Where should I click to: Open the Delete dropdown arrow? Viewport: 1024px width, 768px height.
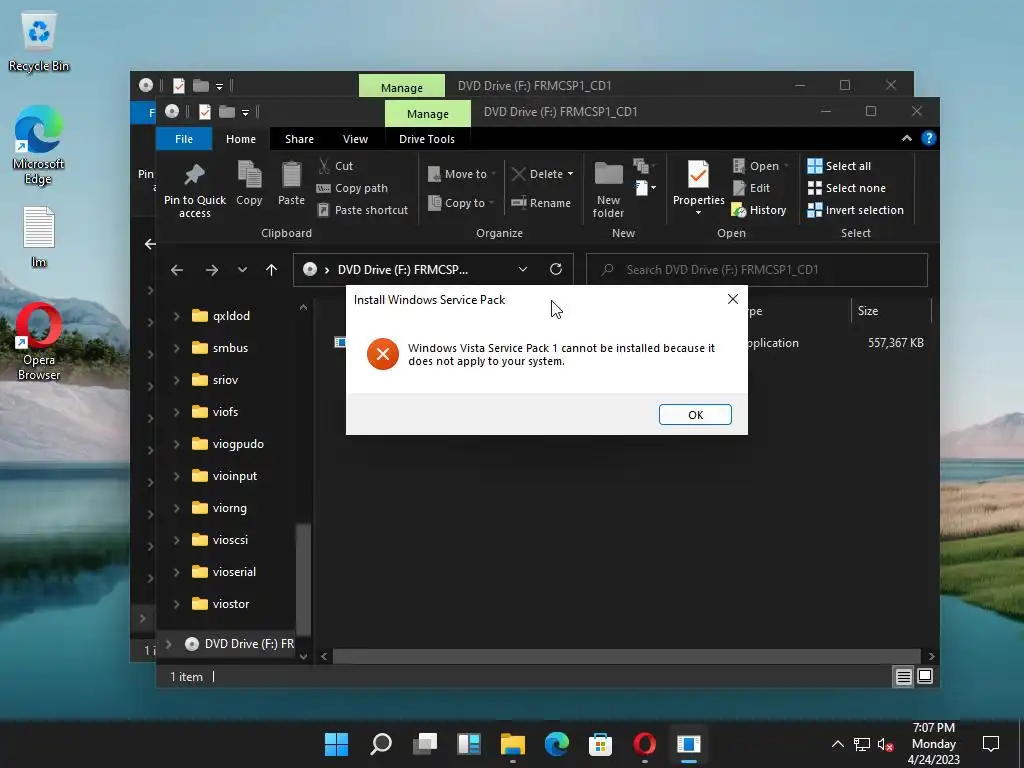tap(570, 174)
